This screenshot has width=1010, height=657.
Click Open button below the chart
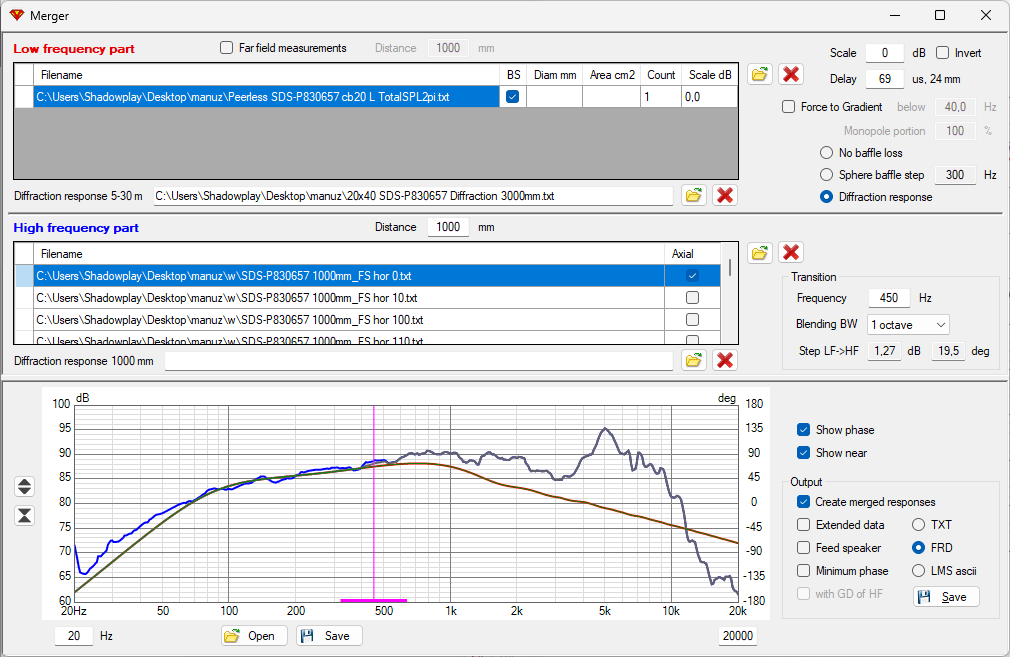254,636
